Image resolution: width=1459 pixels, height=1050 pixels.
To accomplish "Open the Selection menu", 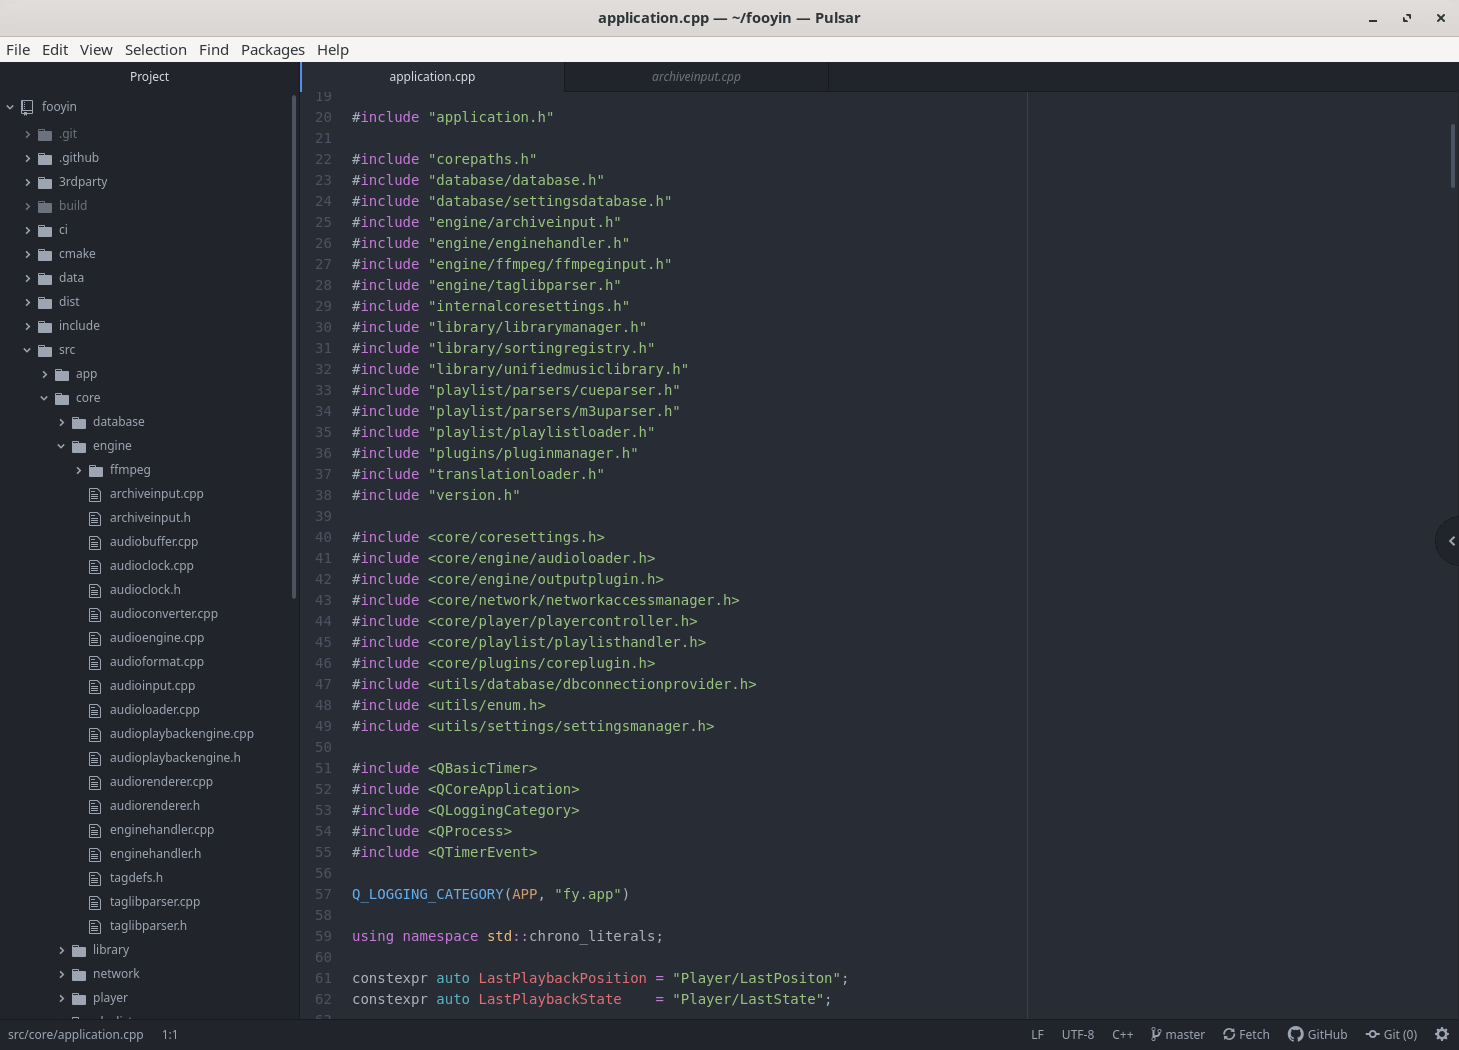I will (x=155, y=49).
